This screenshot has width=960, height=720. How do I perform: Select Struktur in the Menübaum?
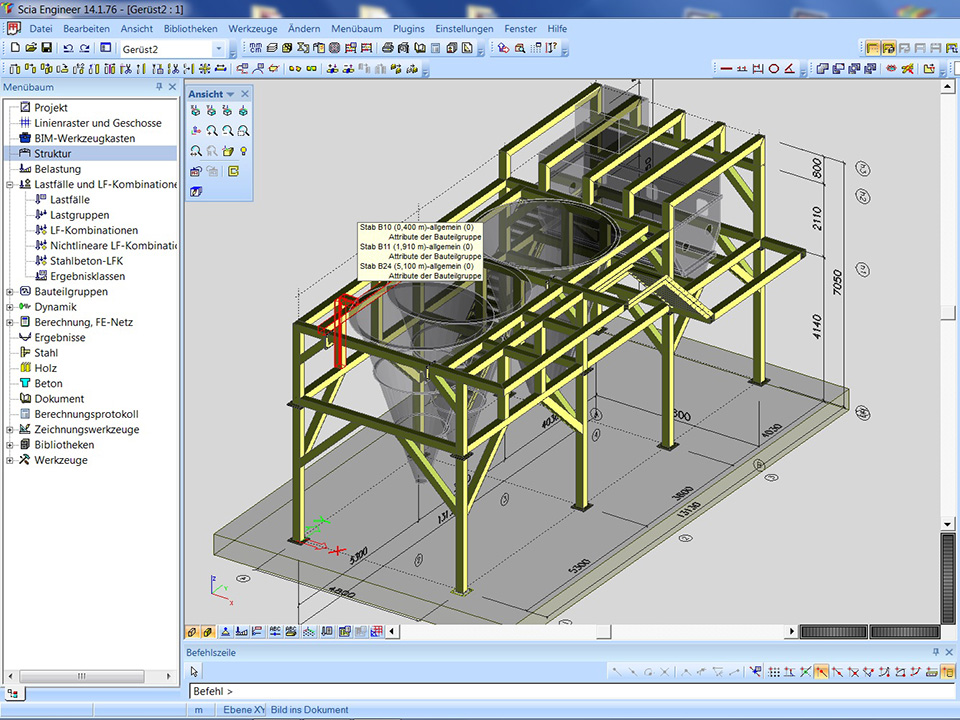click(x=52, y=154)
